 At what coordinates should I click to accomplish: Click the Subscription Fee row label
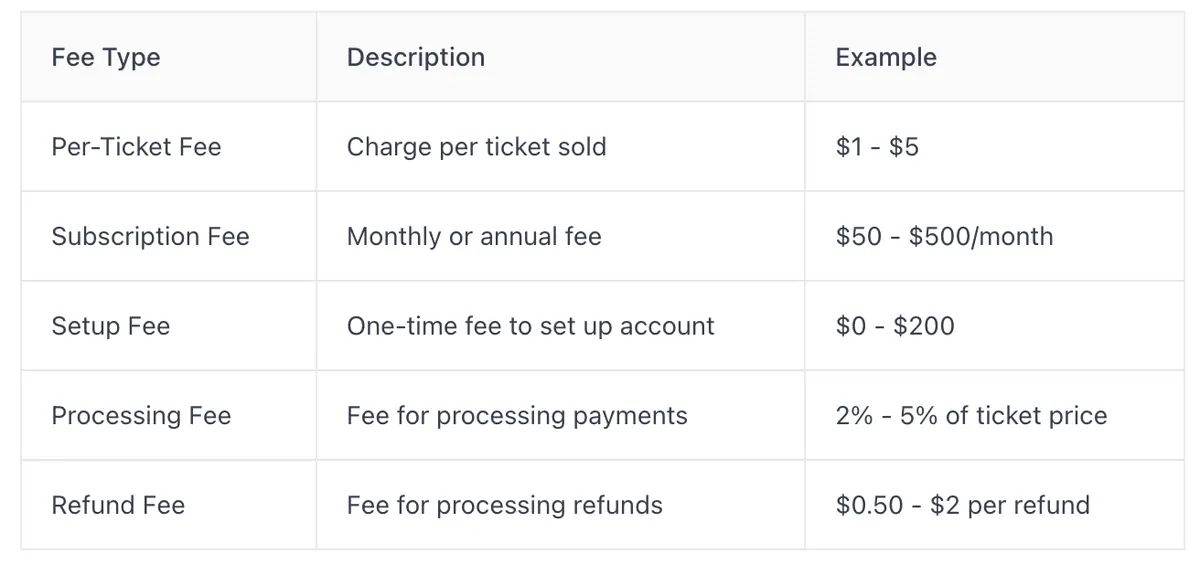tap(150, 237)
